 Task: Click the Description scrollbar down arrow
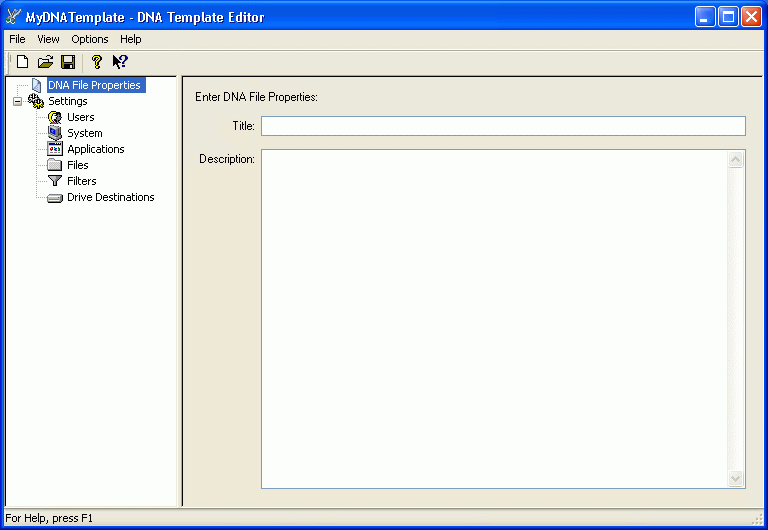(x=735, y=478)
